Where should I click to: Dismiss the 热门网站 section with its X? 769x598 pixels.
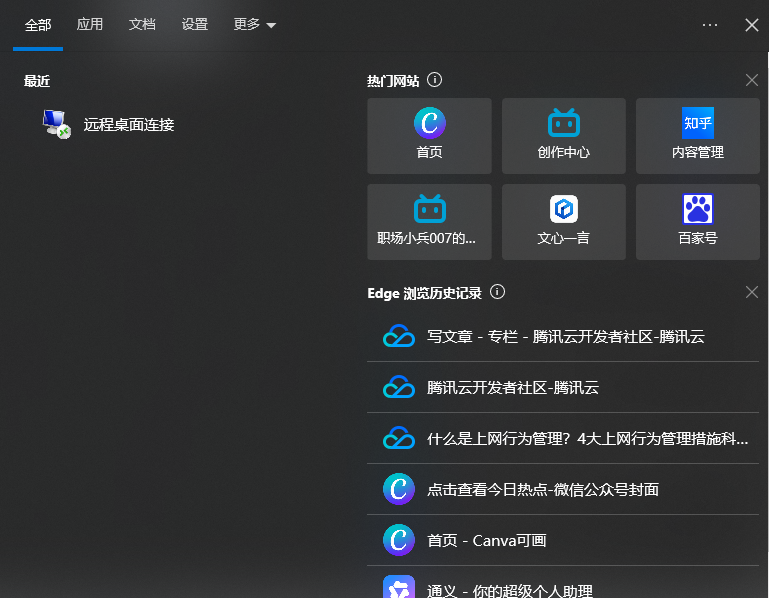[751, 80]
